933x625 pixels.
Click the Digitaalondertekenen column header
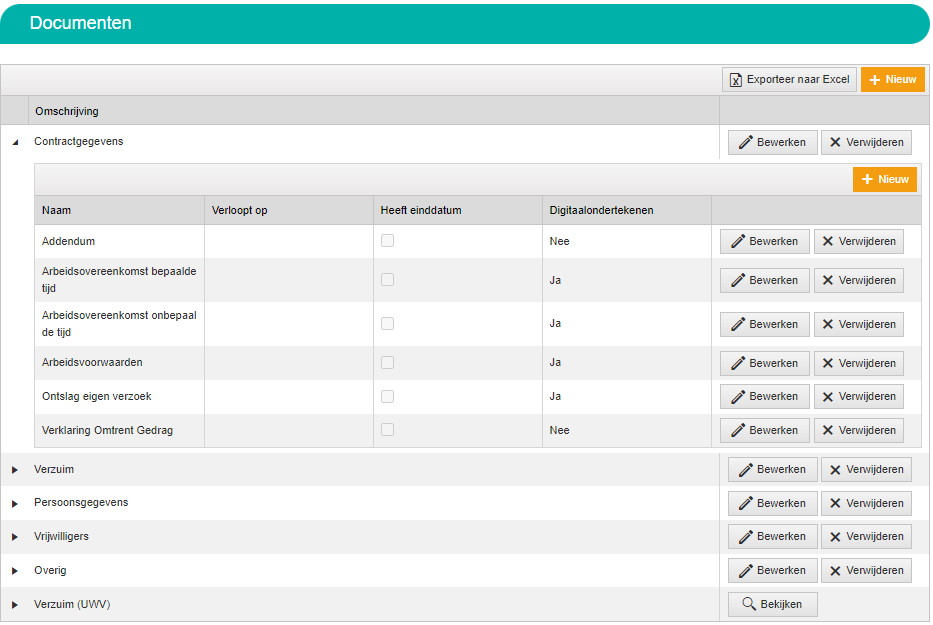point(601,210)
